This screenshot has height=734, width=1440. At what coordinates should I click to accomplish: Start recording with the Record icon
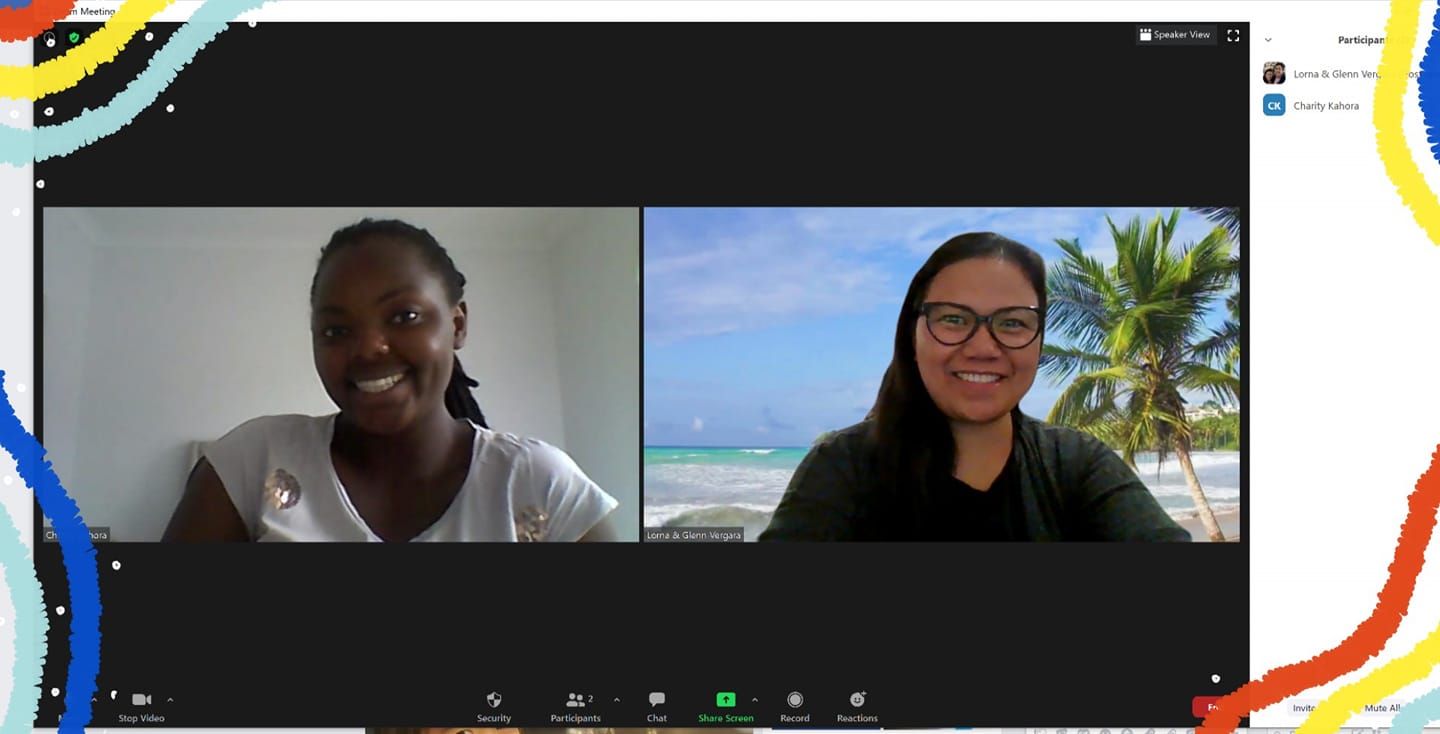pyautogui.click(x=795, y=700)
